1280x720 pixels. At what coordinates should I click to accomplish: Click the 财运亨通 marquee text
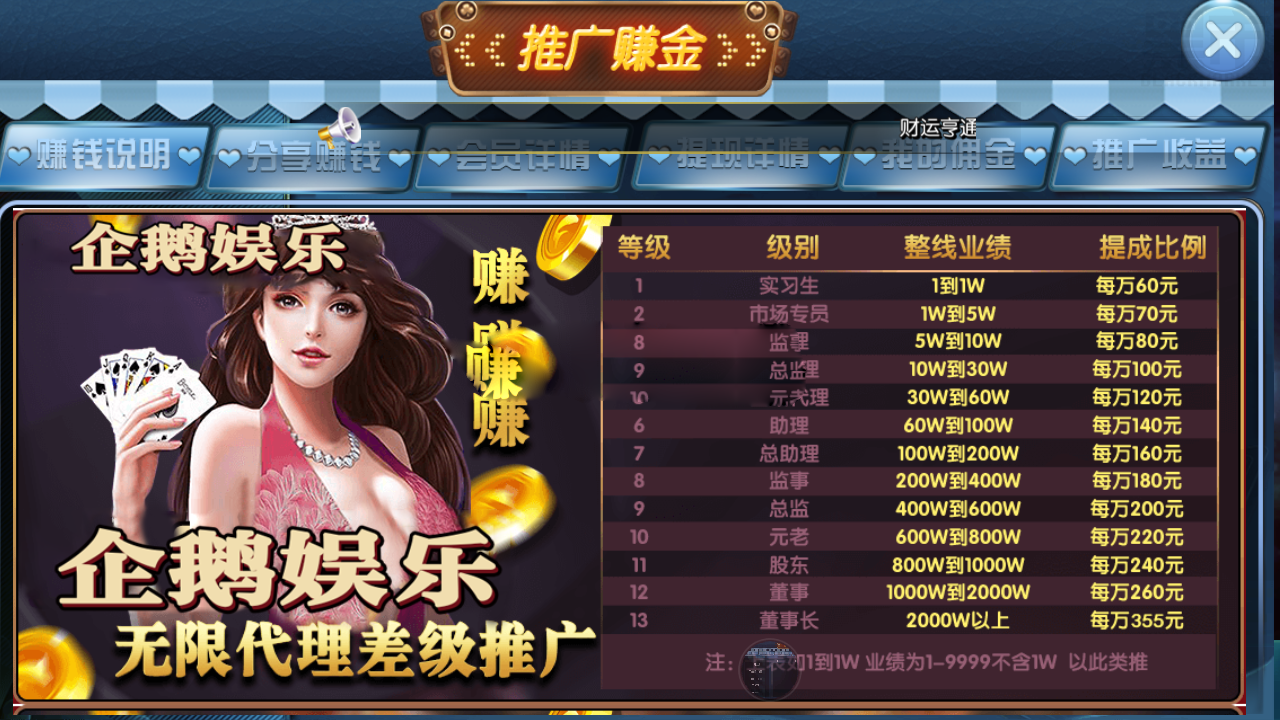[938, 128]
